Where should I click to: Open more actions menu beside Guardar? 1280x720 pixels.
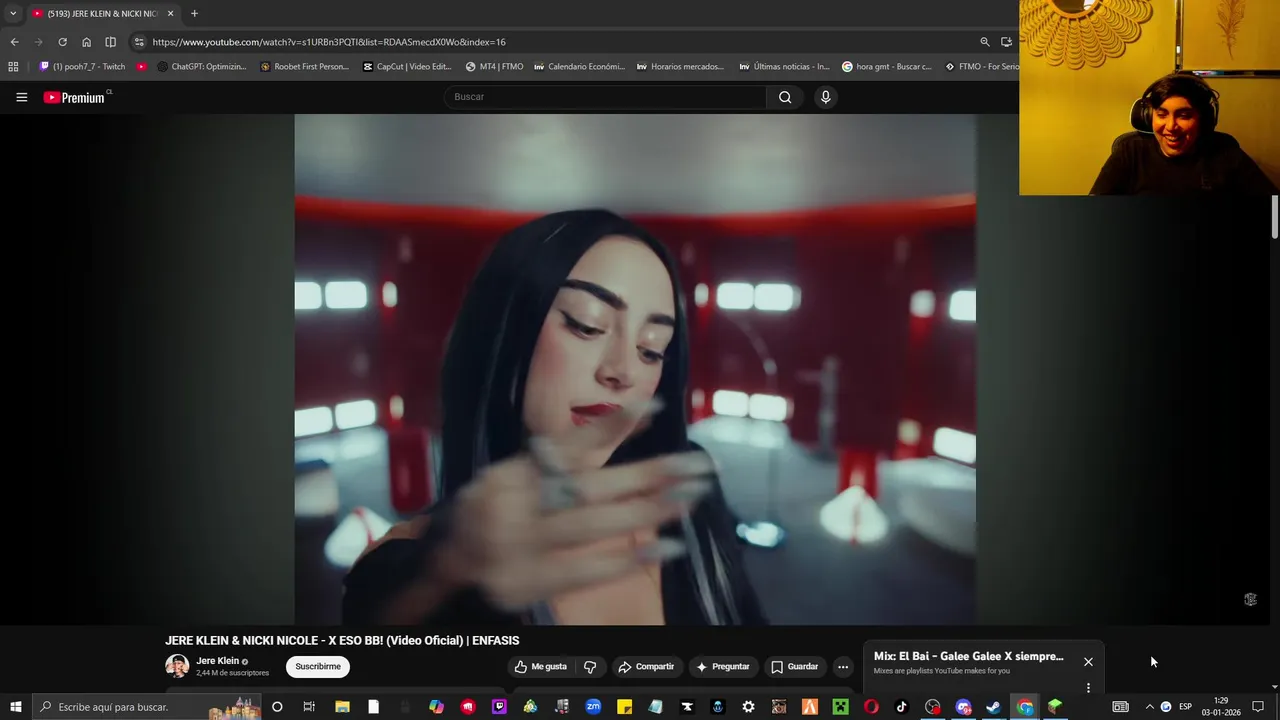(x=843, y=667)
